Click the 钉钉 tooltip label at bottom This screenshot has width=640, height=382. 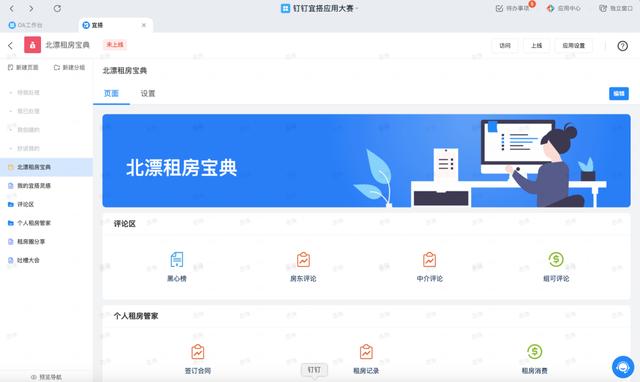[x=314, y=370]
